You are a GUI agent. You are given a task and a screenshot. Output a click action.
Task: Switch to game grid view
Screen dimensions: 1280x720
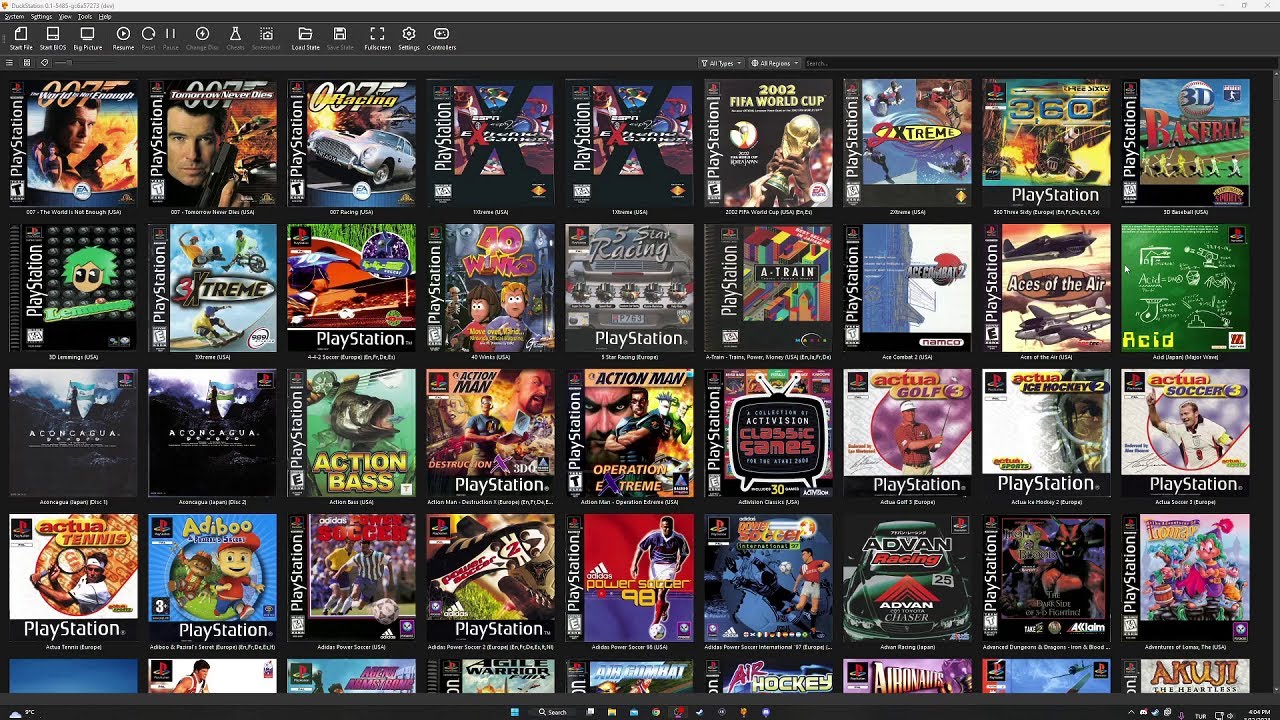(x=27, y=63)
